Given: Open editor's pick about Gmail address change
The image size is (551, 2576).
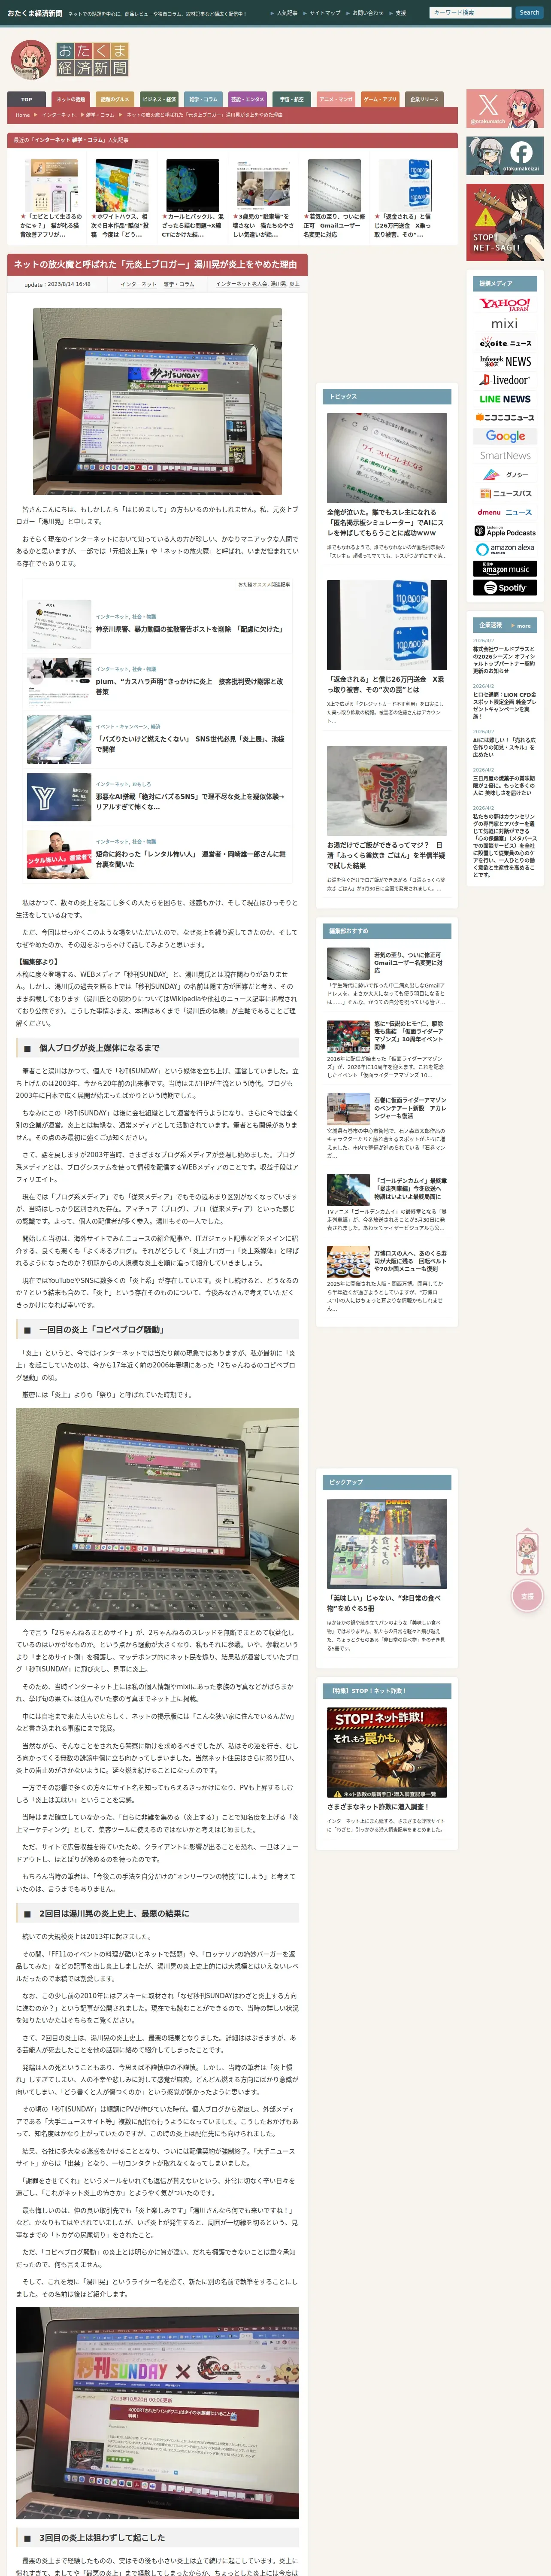Looking at the screenshot, I should coord(387,977).
